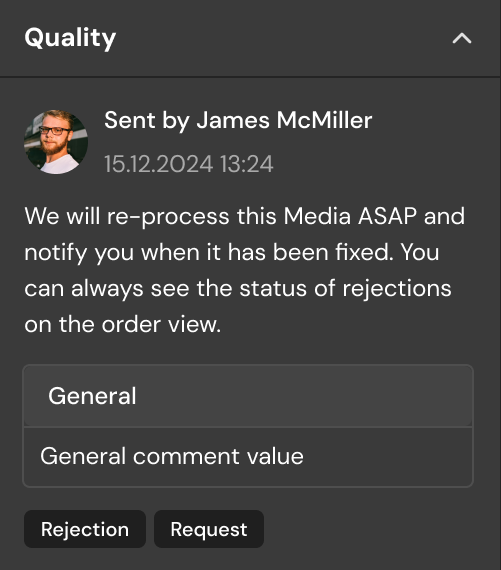Click the word 'comment' in the comment value

pos(186,457)
